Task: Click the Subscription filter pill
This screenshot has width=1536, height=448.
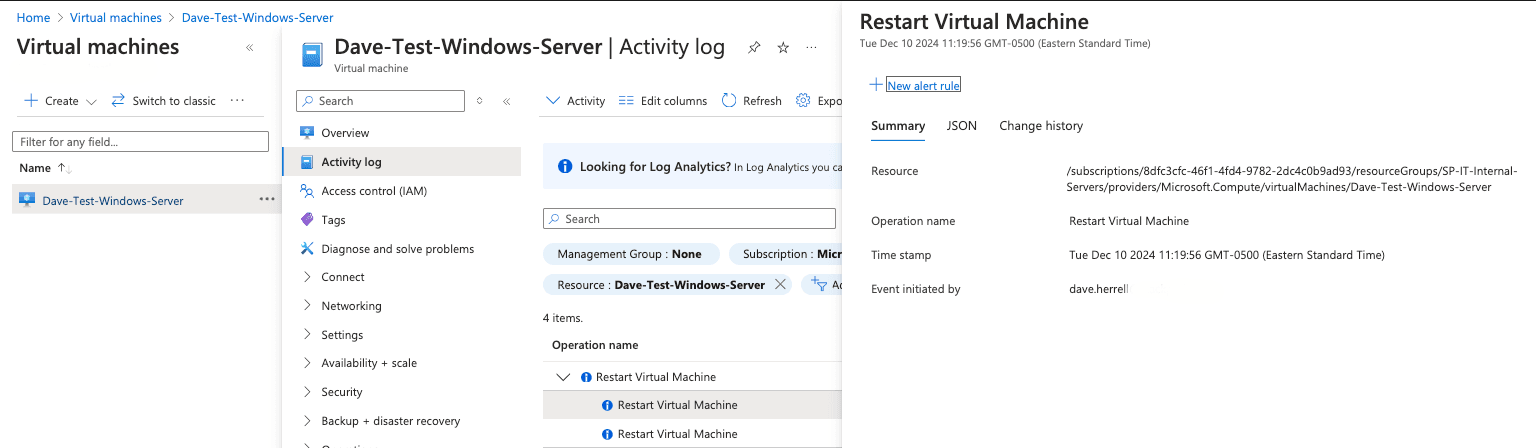Action: click(x=785, y=254)
